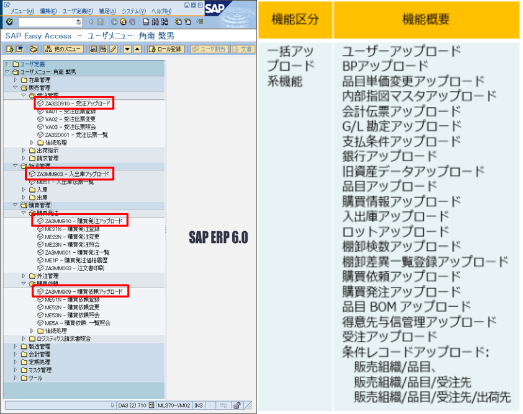The height and width of the screenshot is (414, 523).
Task: Open the ユーザ定義(F) menu
Action: click(78, 11)
